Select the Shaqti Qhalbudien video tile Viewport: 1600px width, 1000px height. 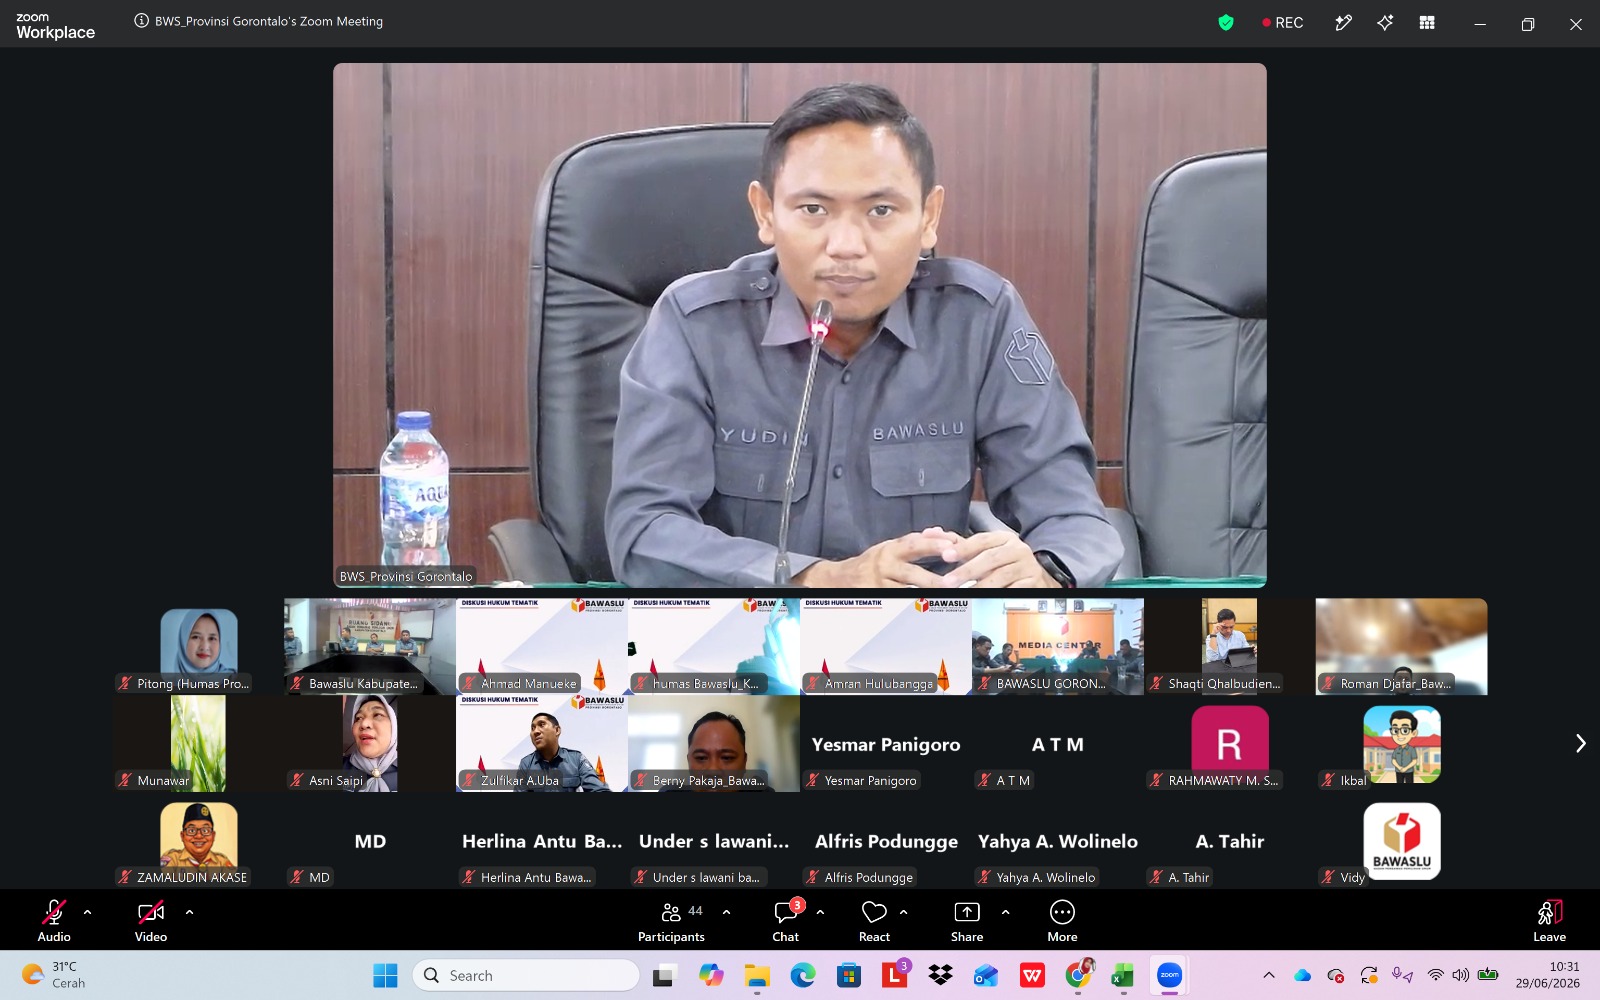click(1230, 646)
